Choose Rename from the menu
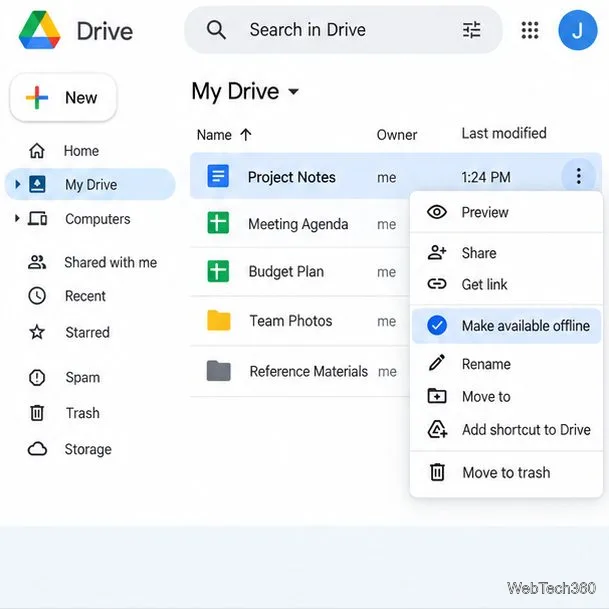The height and width of the screenshot is (609, 609). [x=506, y=364]
